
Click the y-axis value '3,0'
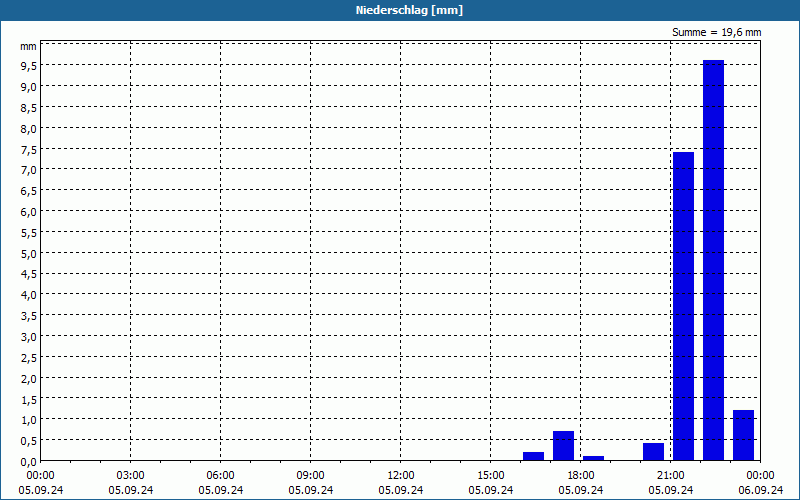pos(29,337)
